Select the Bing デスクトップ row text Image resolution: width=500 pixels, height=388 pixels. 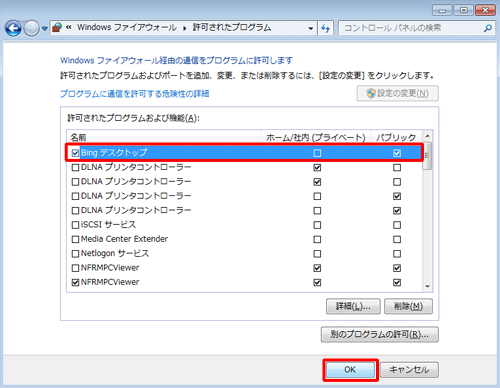[x=114, y=153]
